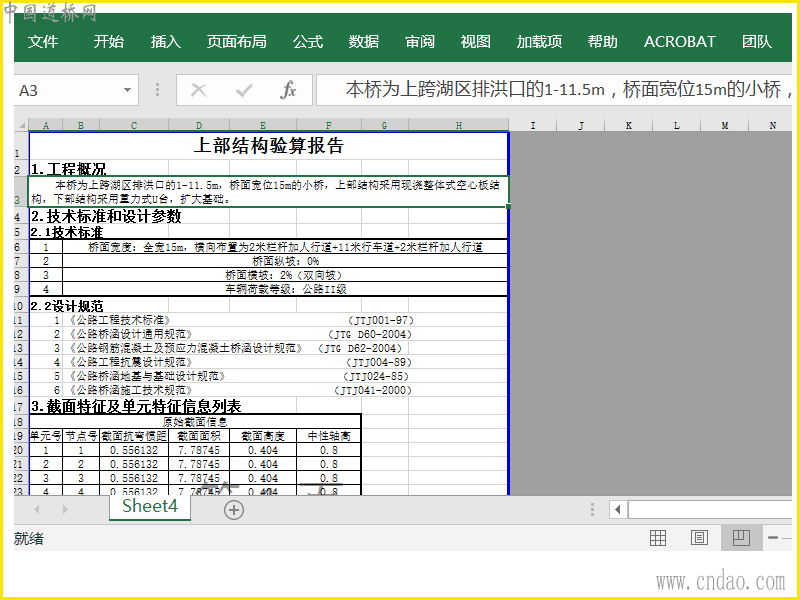Confirm entry with the checkmark formula bar icon
Screen dimensions: 800x600
point(244,90)
